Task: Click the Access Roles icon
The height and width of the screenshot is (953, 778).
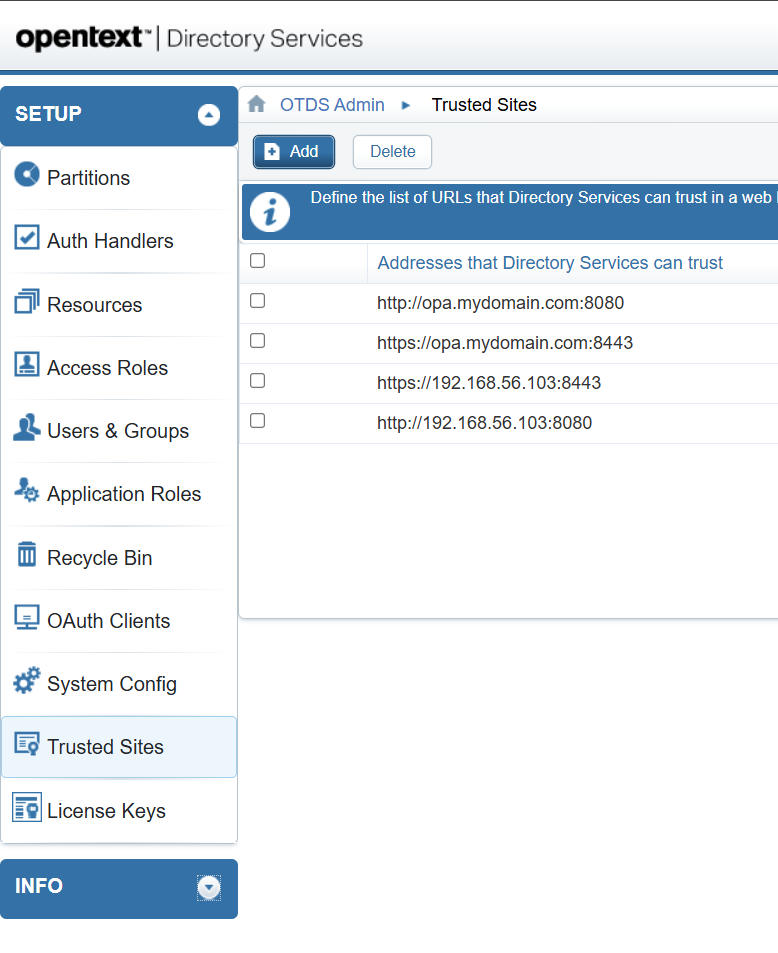Action: point(27,365)
